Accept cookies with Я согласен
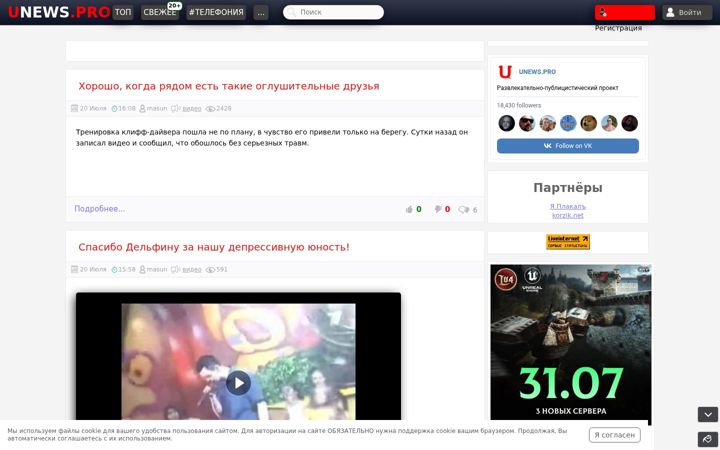The width and height of the screenshot is (720, 450). [x=614, y=434]
